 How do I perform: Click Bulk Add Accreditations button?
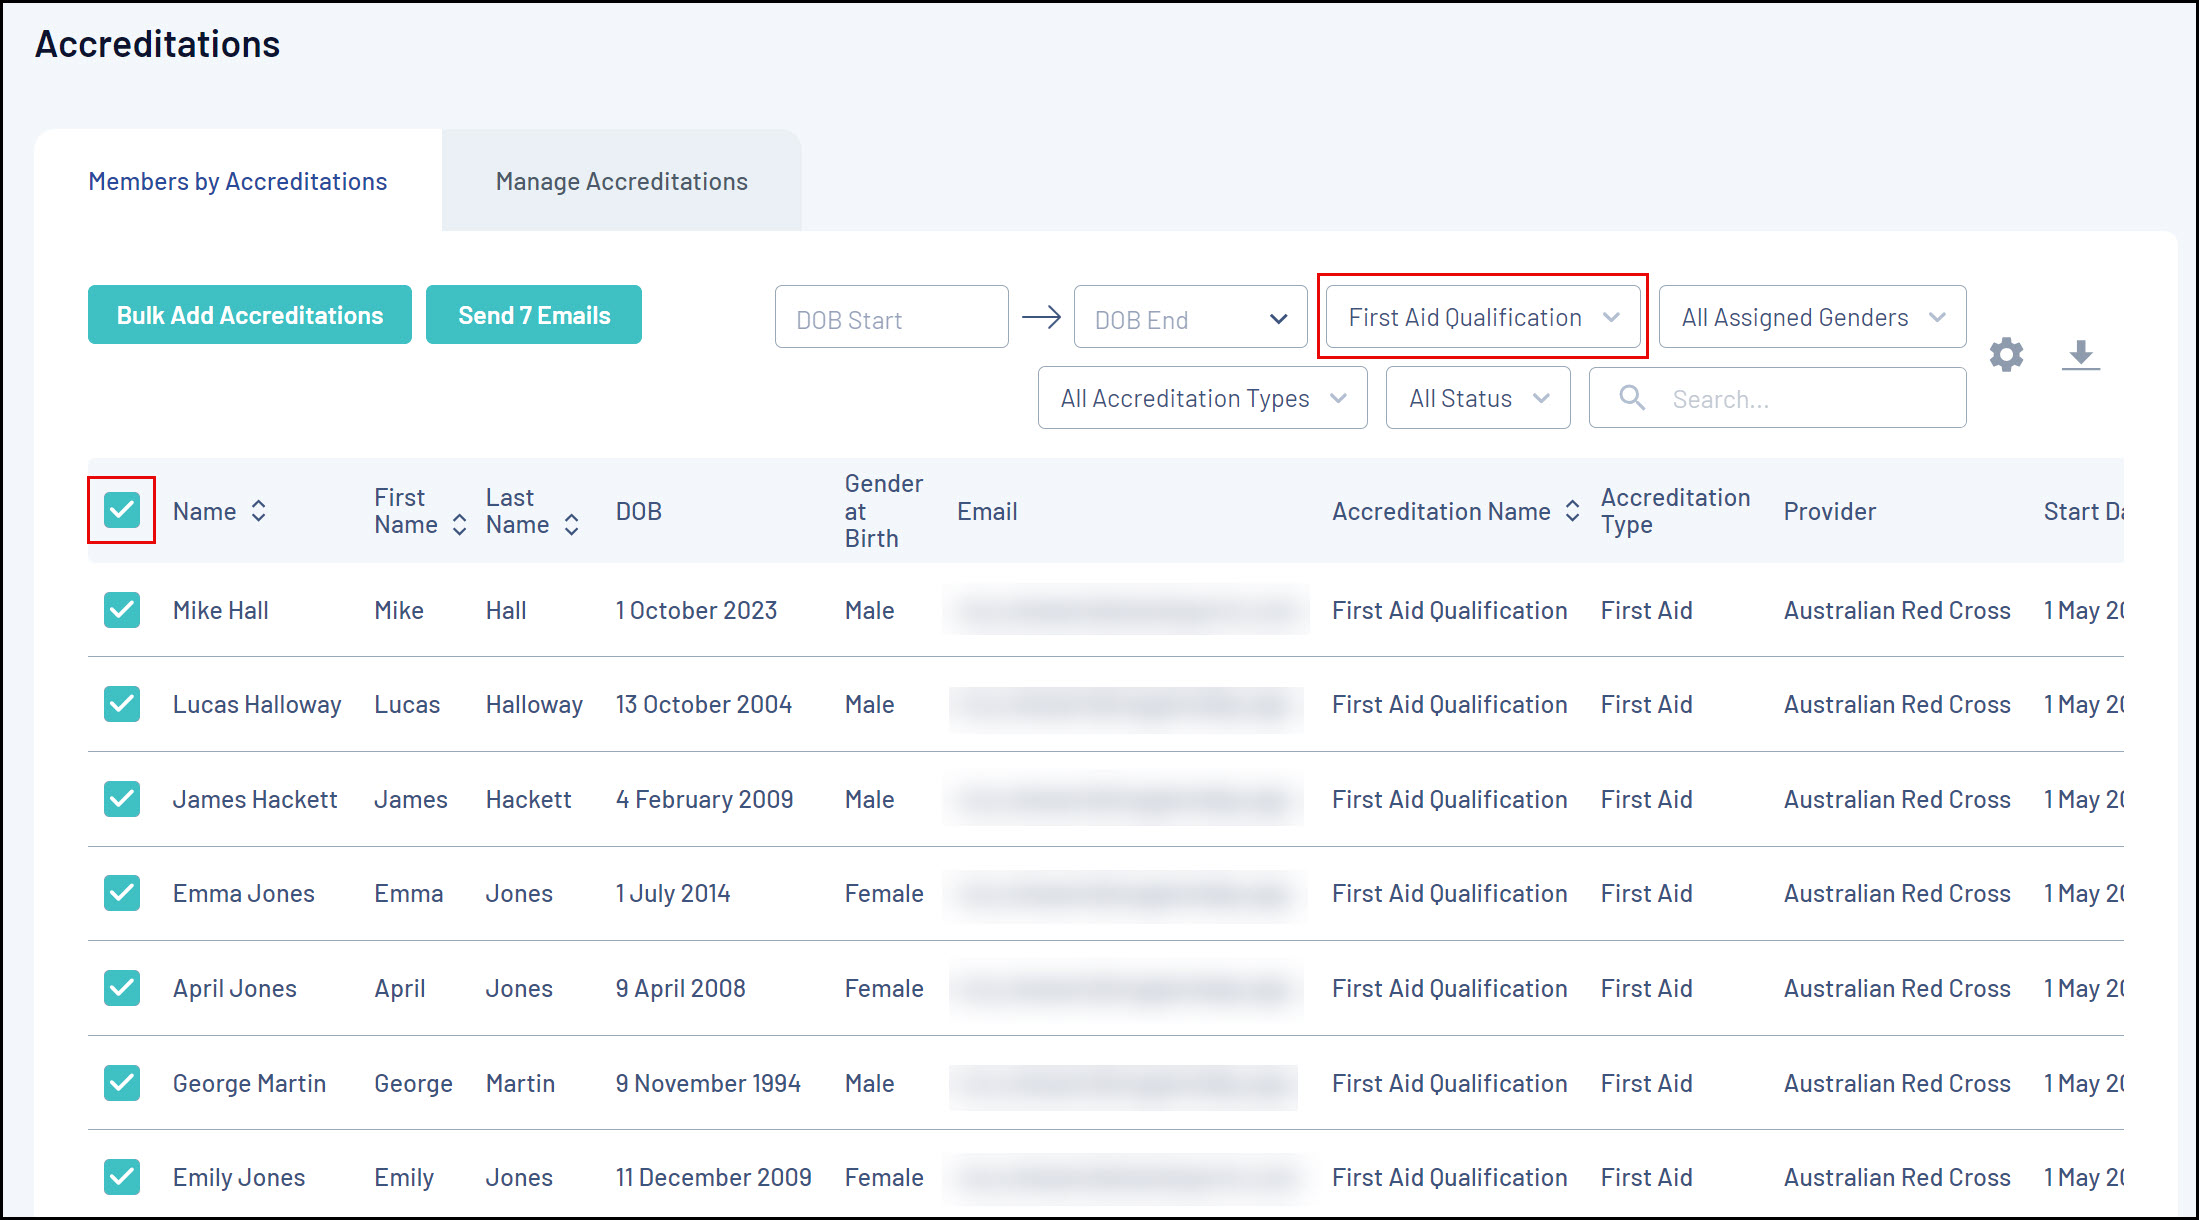[x=250, y=315]
